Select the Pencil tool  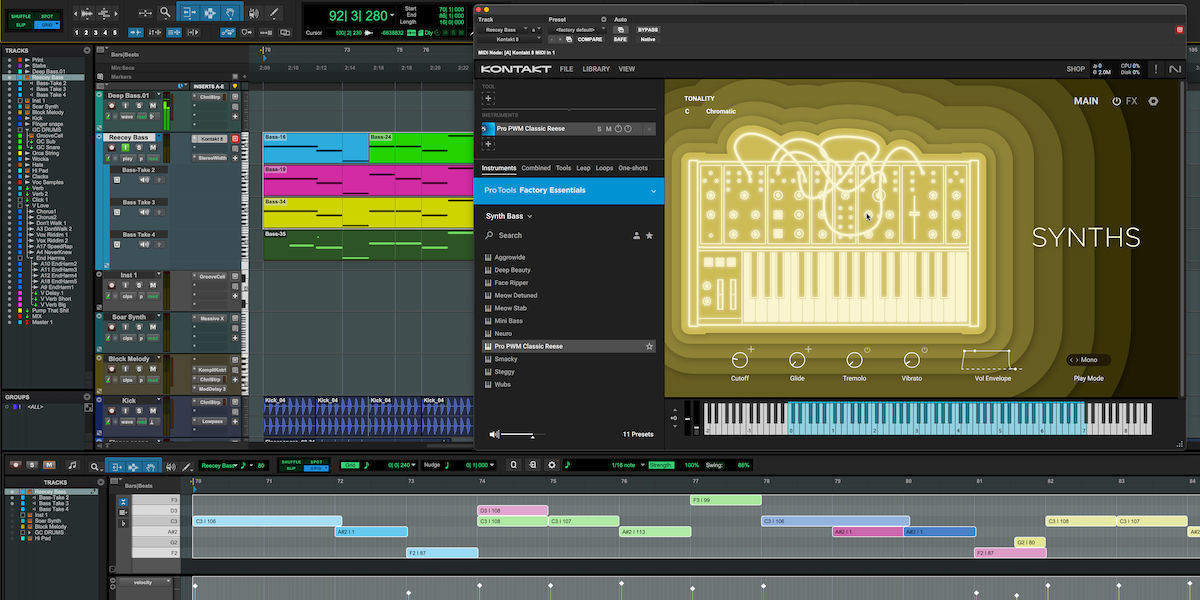273,12
